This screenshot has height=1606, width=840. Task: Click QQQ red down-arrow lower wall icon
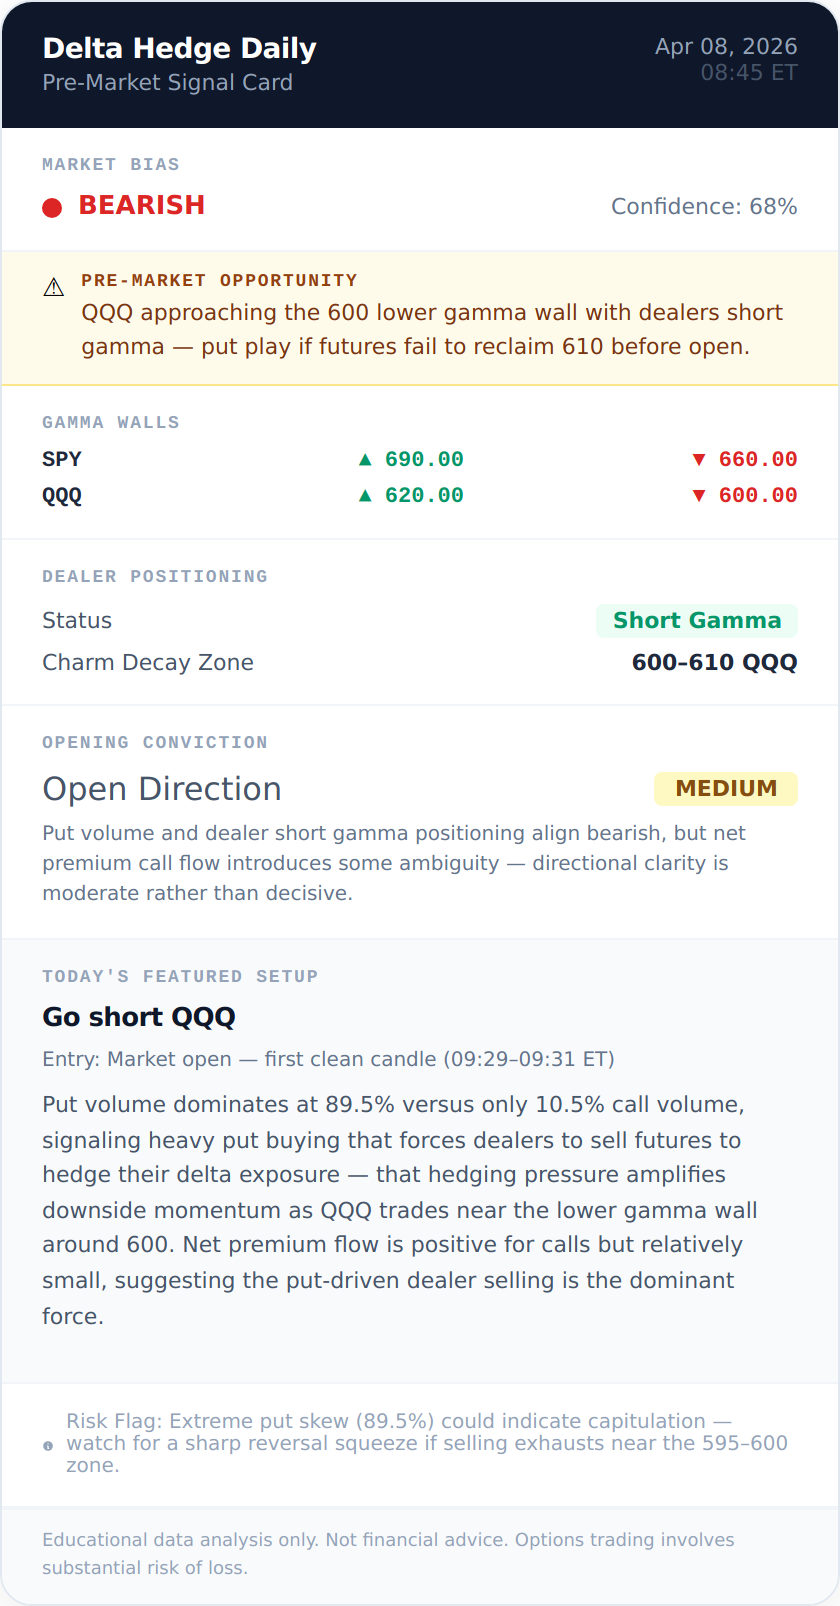tap(699, 496)
